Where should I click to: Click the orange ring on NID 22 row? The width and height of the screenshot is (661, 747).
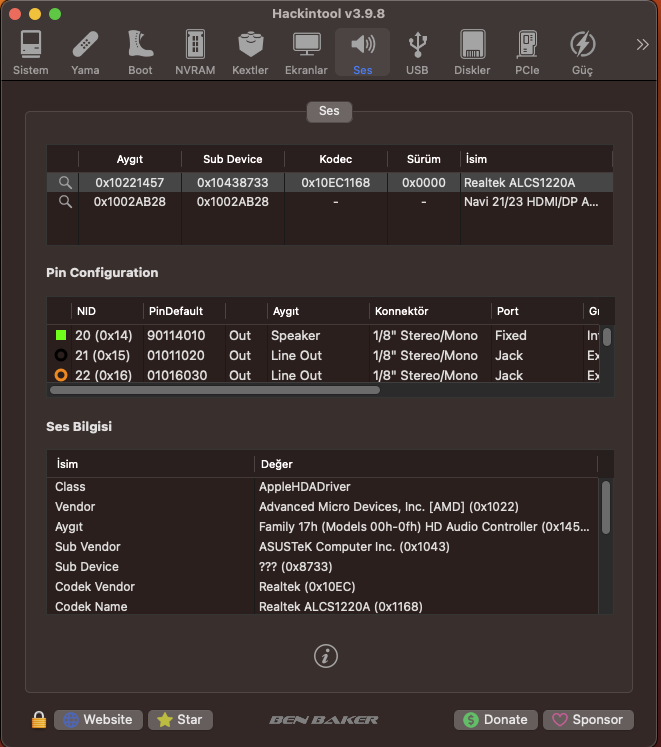point(61,375)
